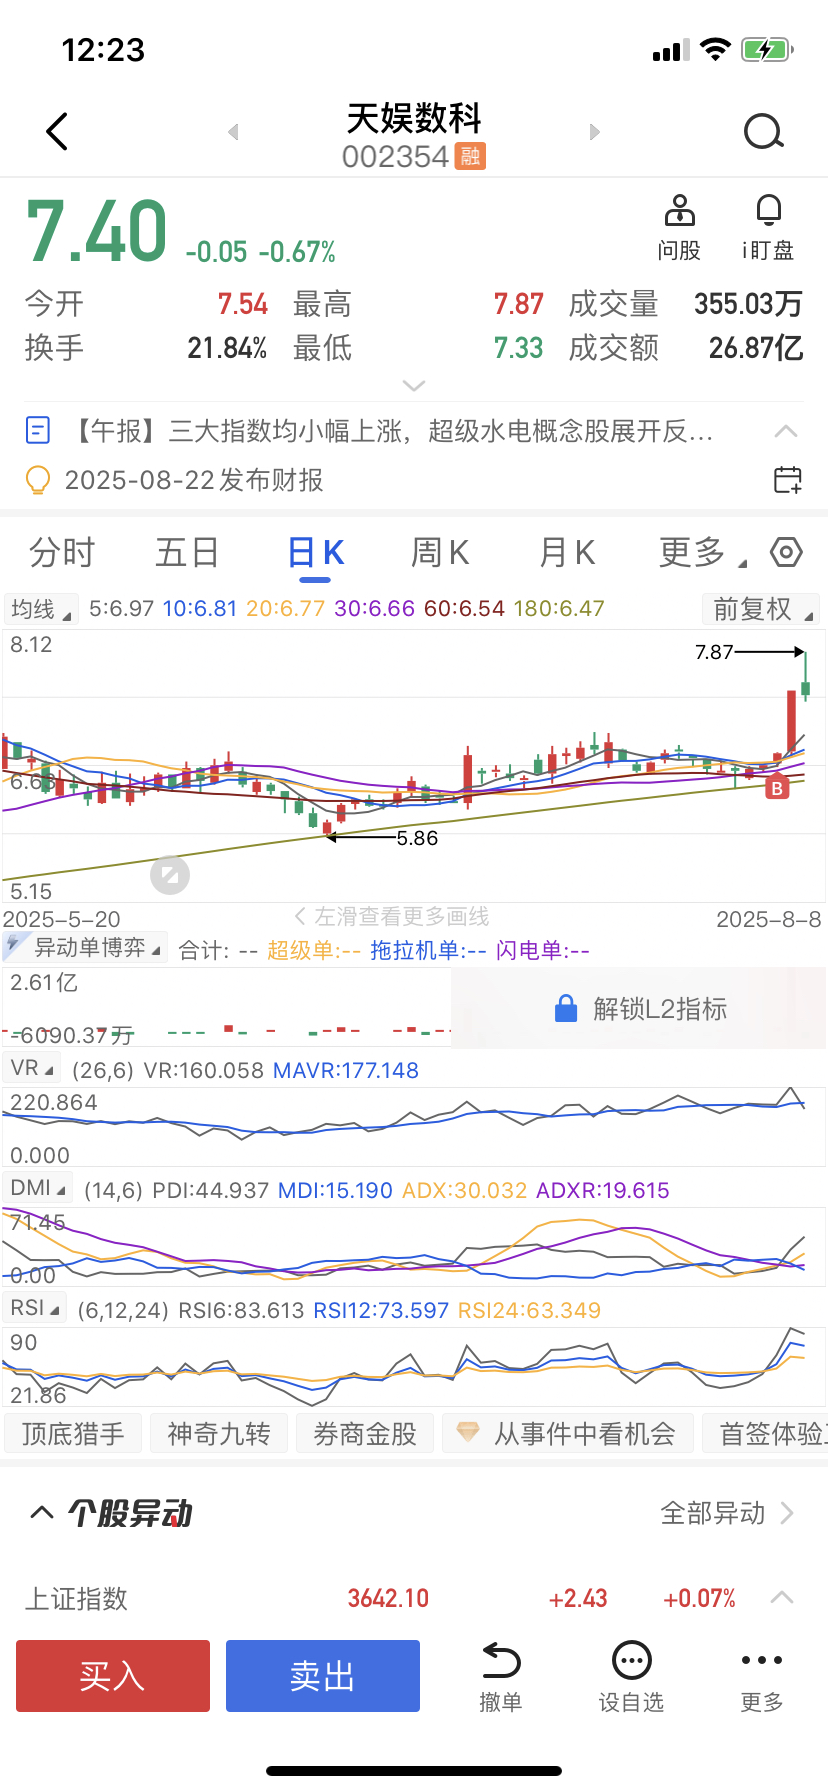This screenshot has height=1792, width=828.
Task: Open 从事件中看机会 tool
Action: [567, 1434]
